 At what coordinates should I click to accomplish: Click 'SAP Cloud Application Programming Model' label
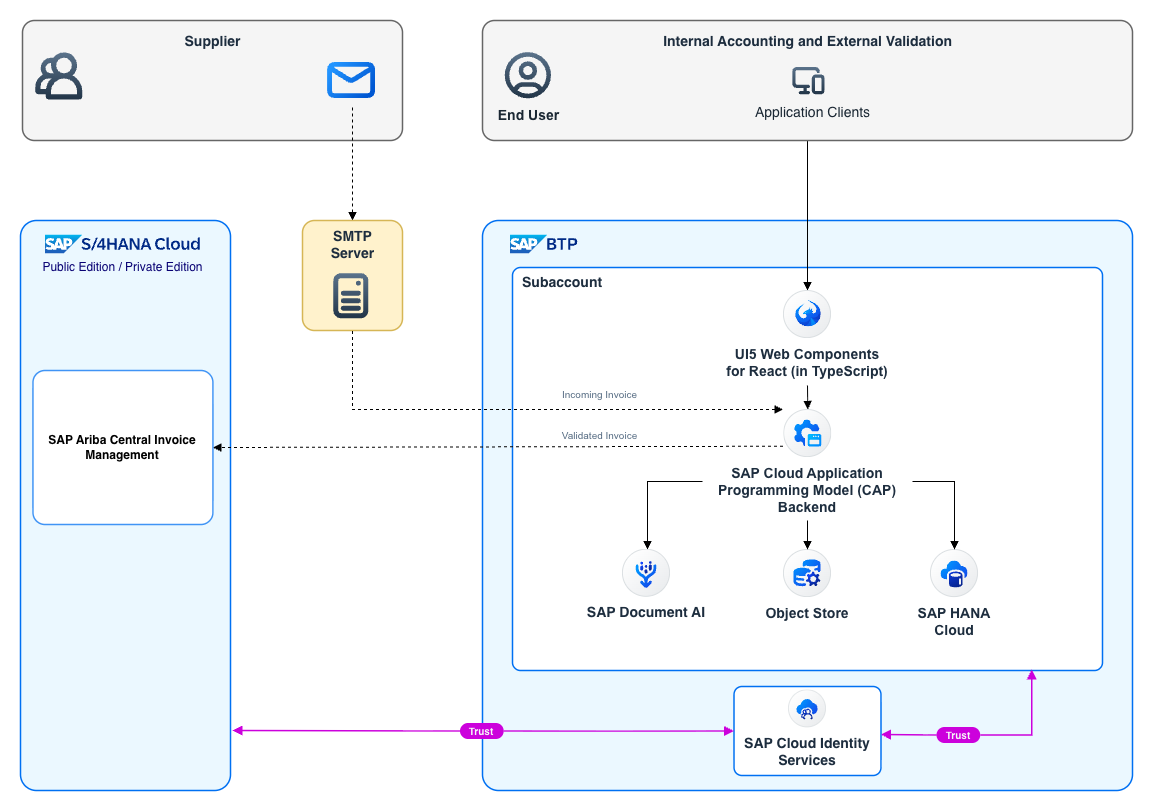point(807,490)
